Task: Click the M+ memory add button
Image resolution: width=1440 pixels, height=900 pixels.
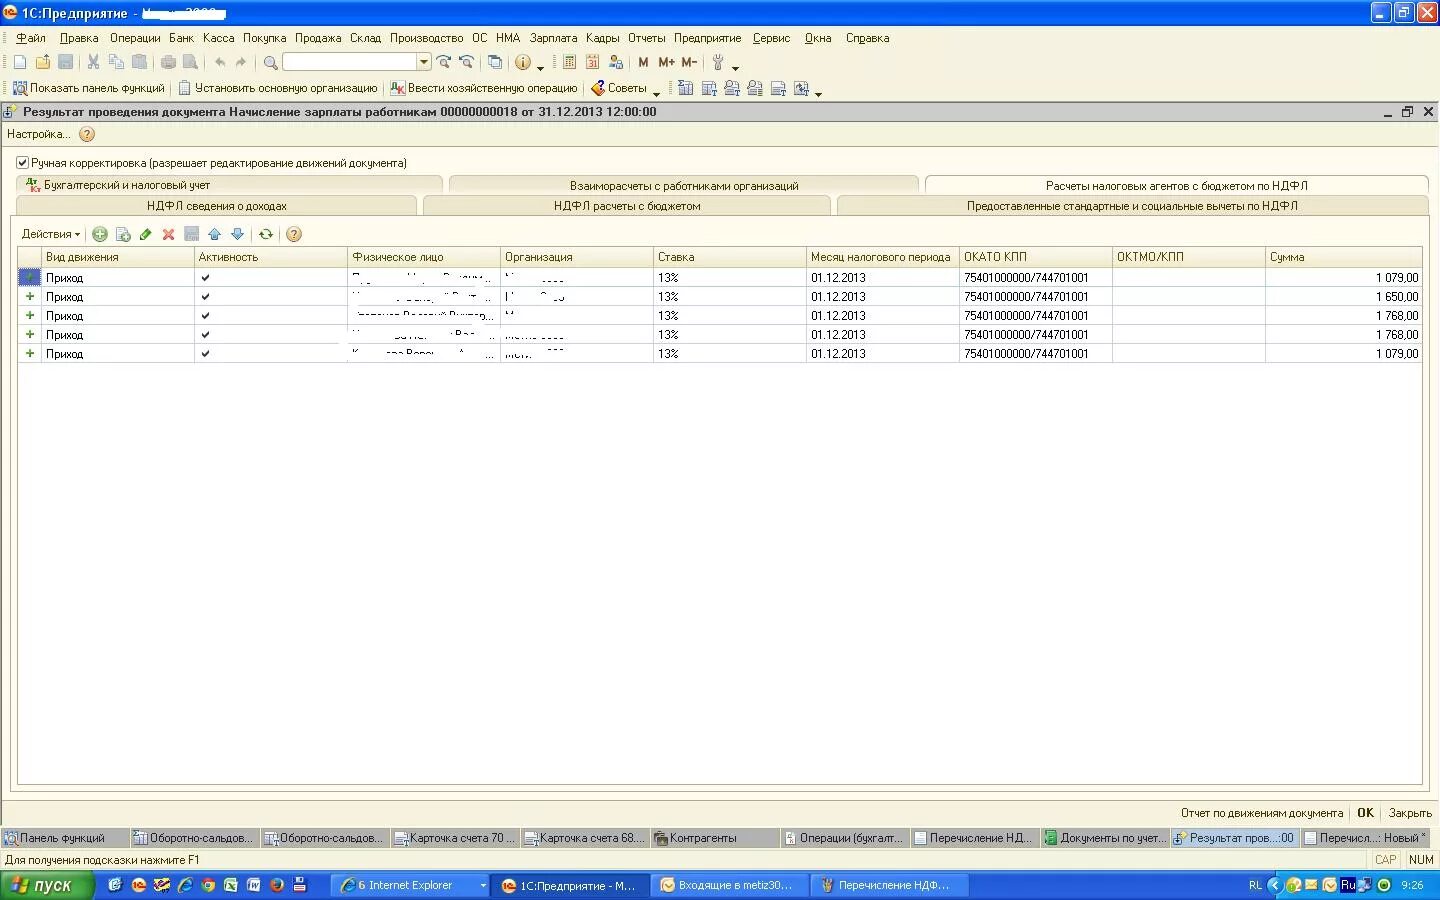Action: (x=666, y=62)
